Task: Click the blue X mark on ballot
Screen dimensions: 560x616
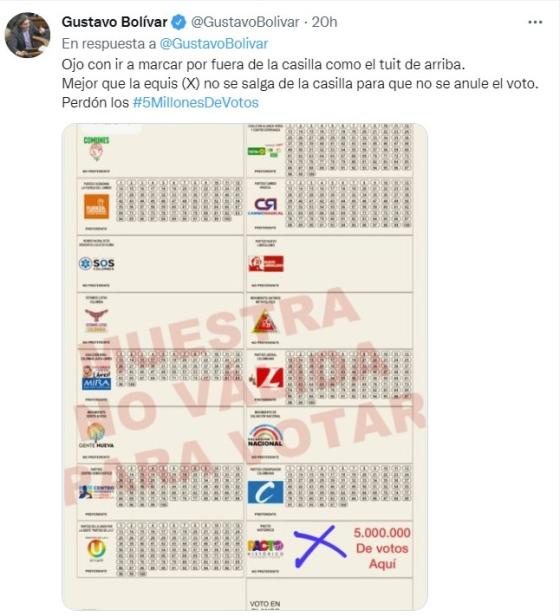Action: [x=320, y=546]
